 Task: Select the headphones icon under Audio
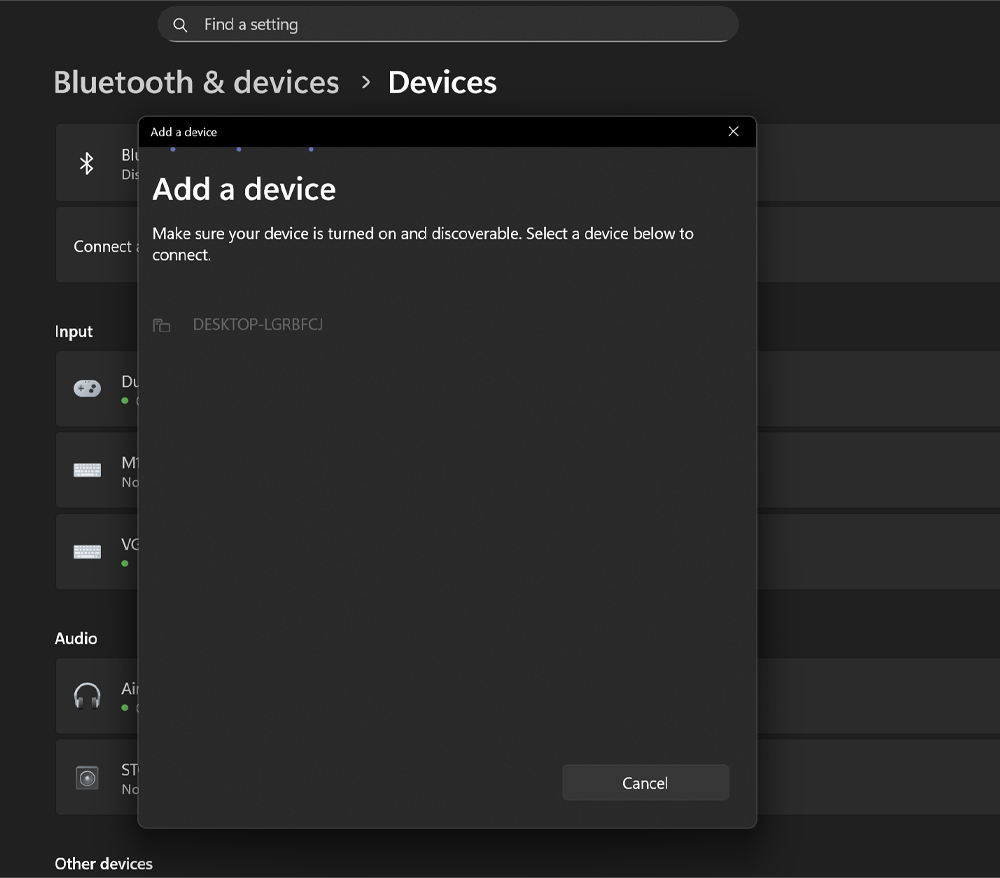(87, 695)
